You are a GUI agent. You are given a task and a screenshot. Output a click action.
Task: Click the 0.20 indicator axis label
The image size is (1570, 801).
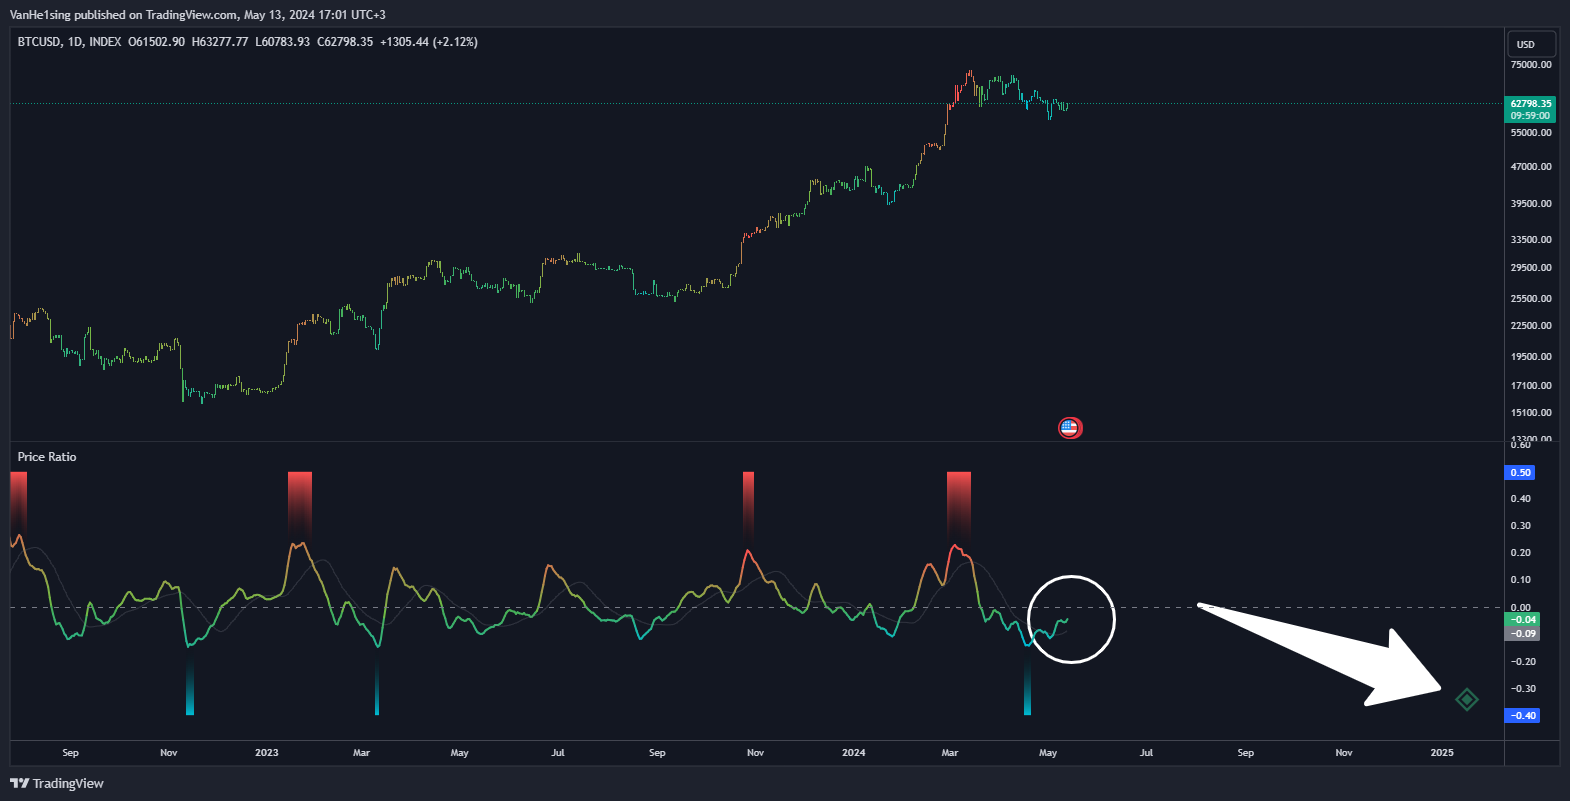pyautogui.click(x=1520, y=553)
